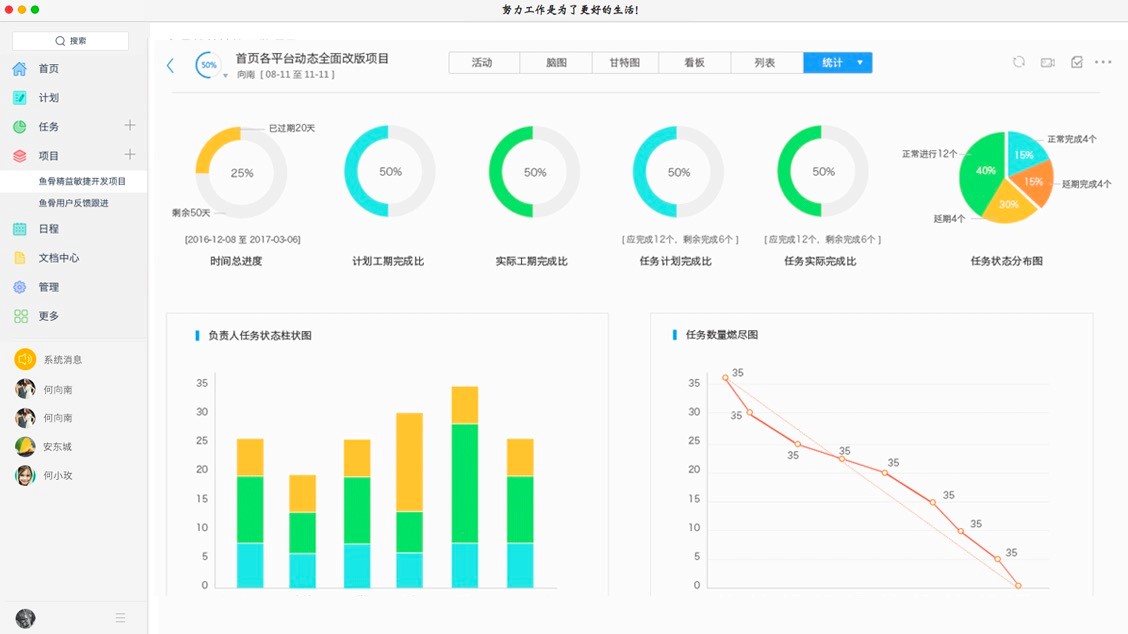The height and width of the screenshot is (634, 1128).
Task: Switch to the 列表 tab
Action: click(765, 63)
